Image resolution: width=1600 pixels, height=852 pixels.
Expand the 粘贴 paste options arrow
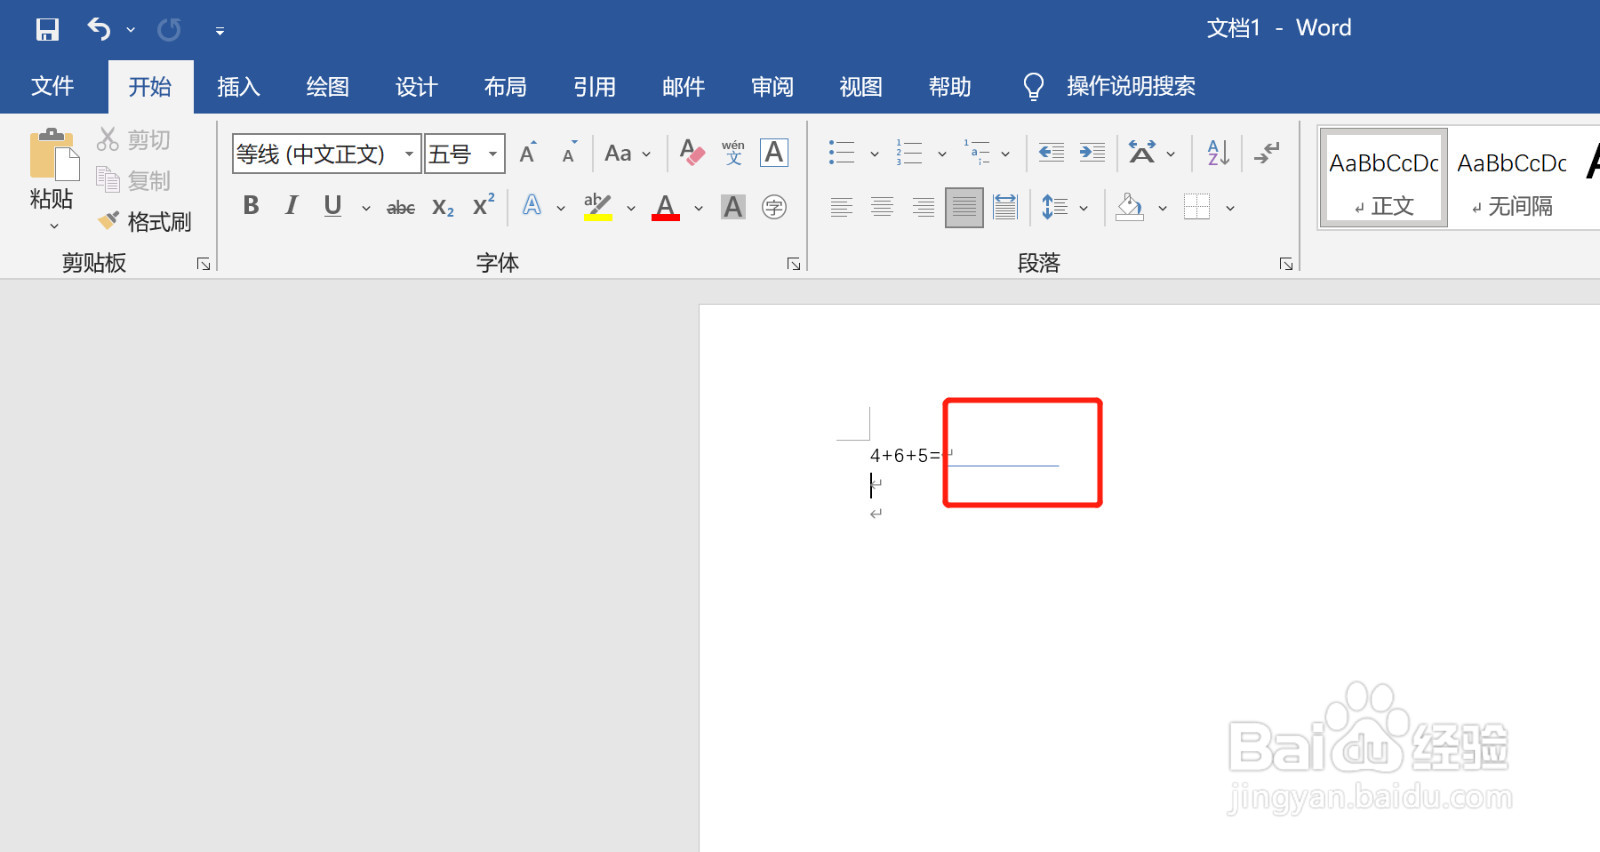(53, 226)
